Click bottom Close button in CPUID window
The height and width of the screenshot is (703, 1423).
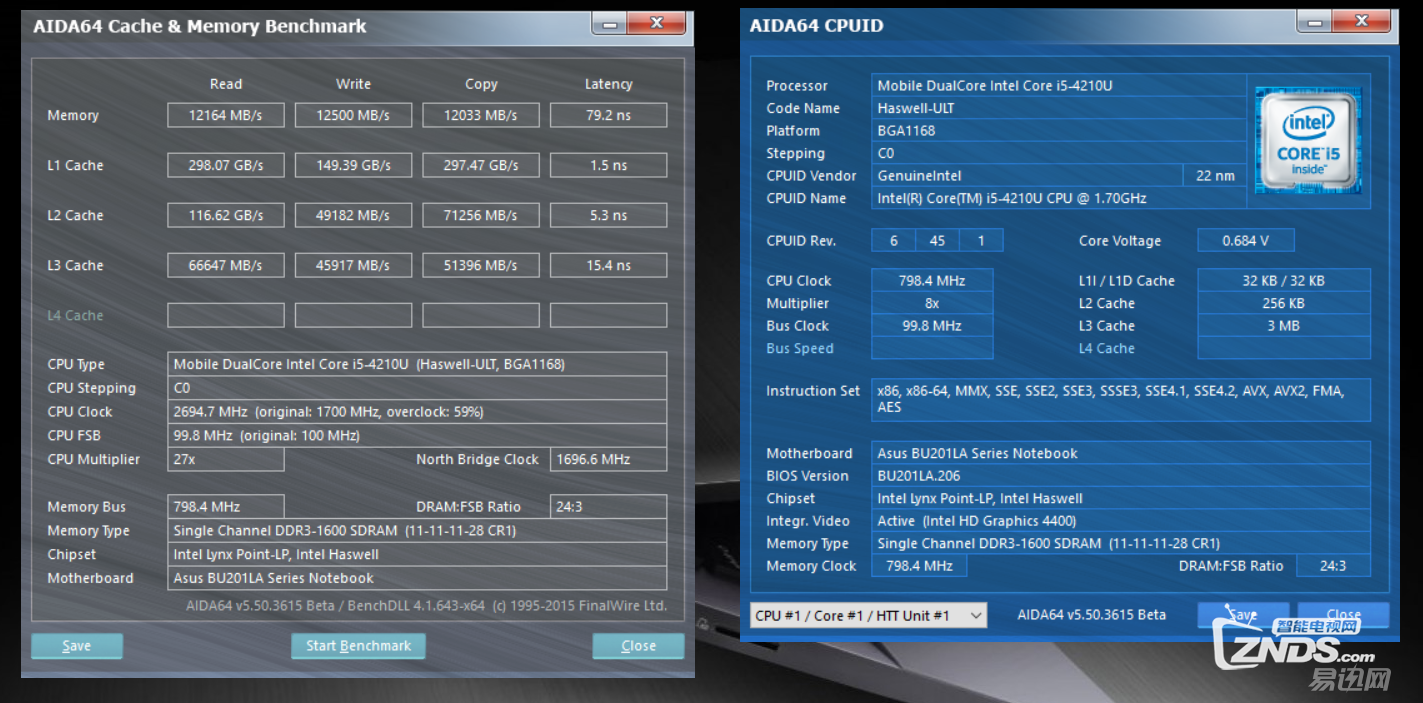pos(1343,615)
